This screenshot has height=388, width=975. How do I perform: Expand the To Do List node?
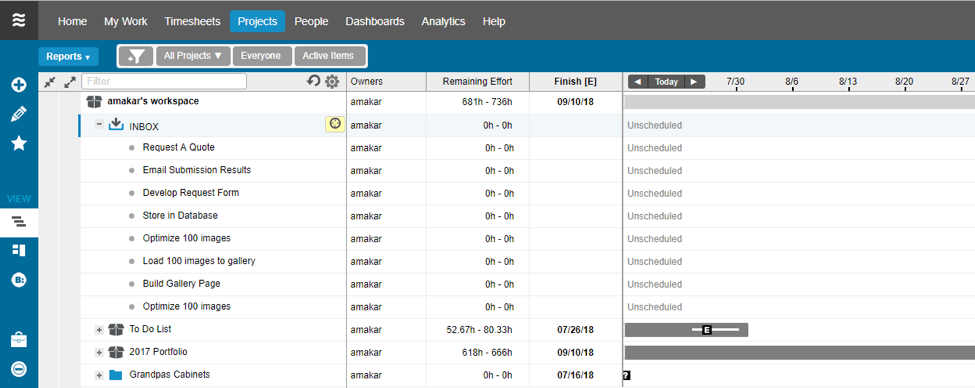pos(99,330)
